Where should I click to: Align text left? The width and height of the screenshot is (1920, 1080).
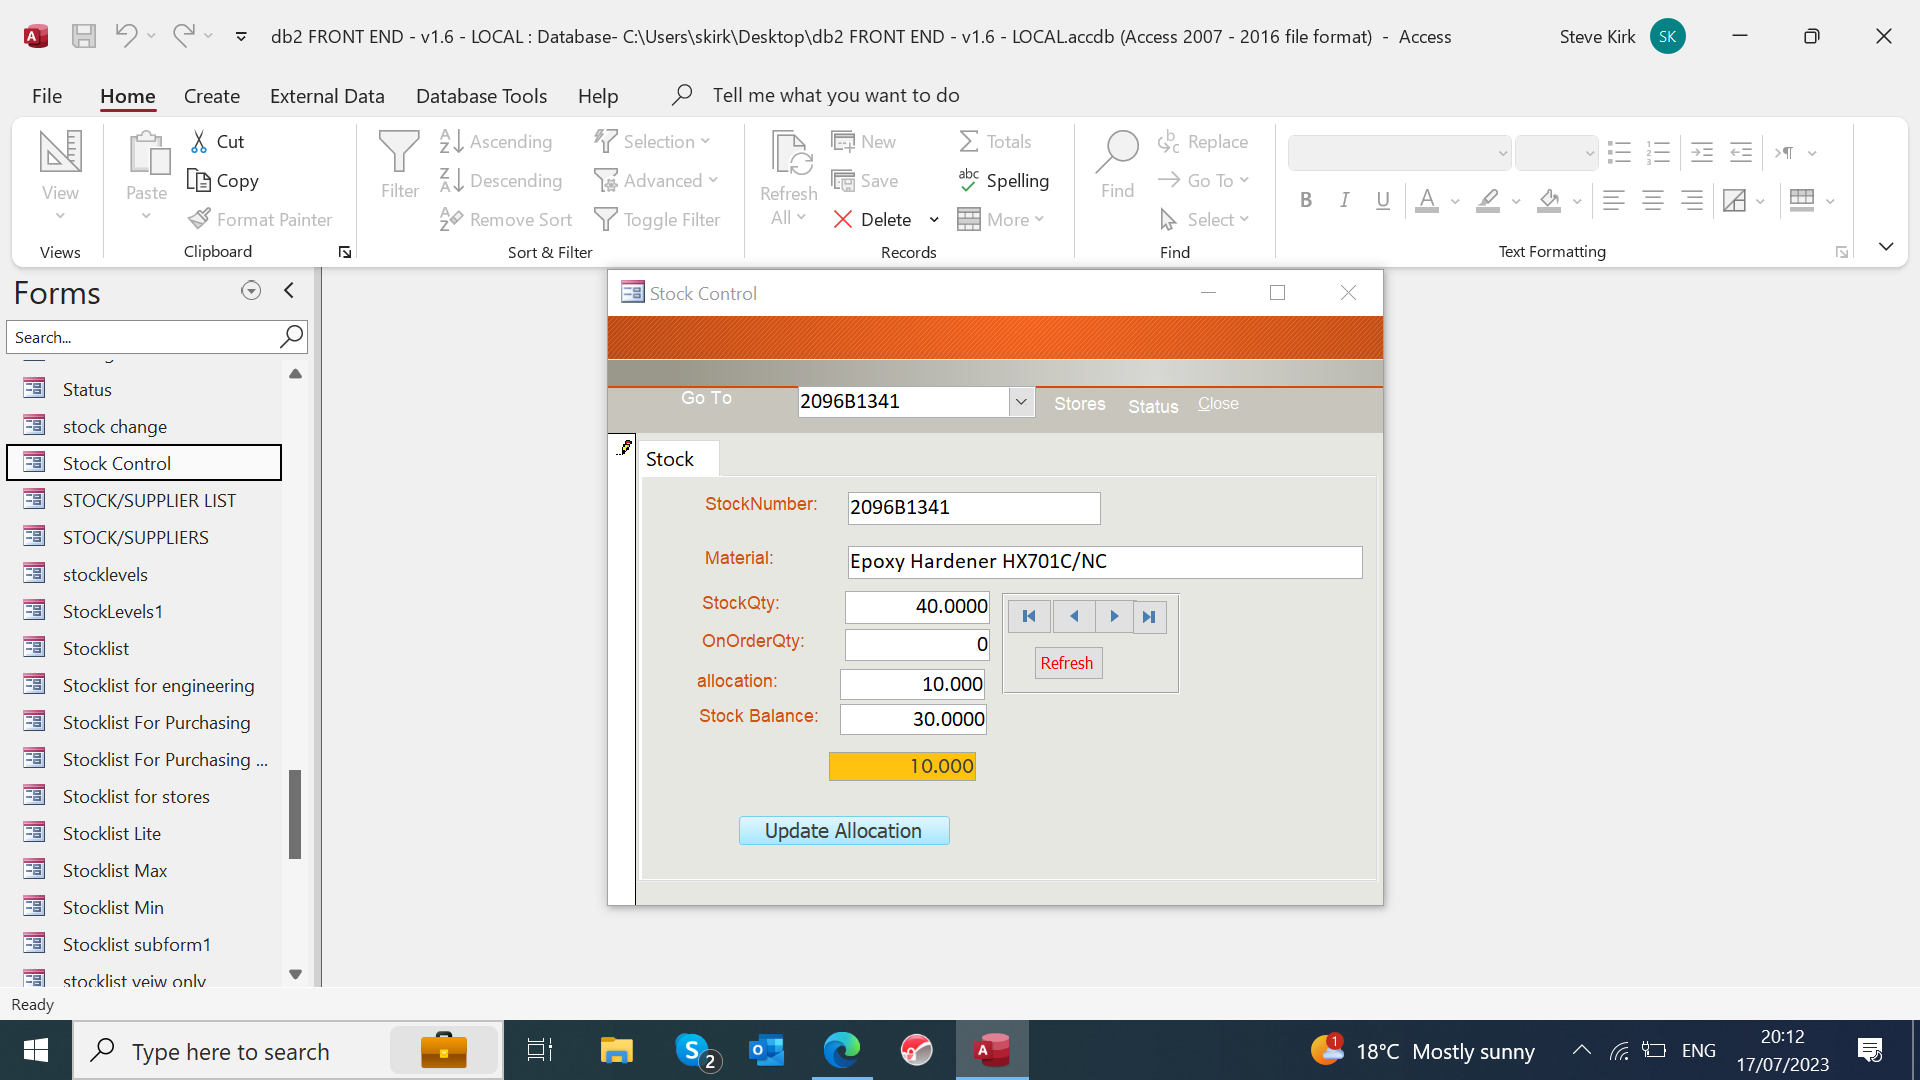point(1613,200)
